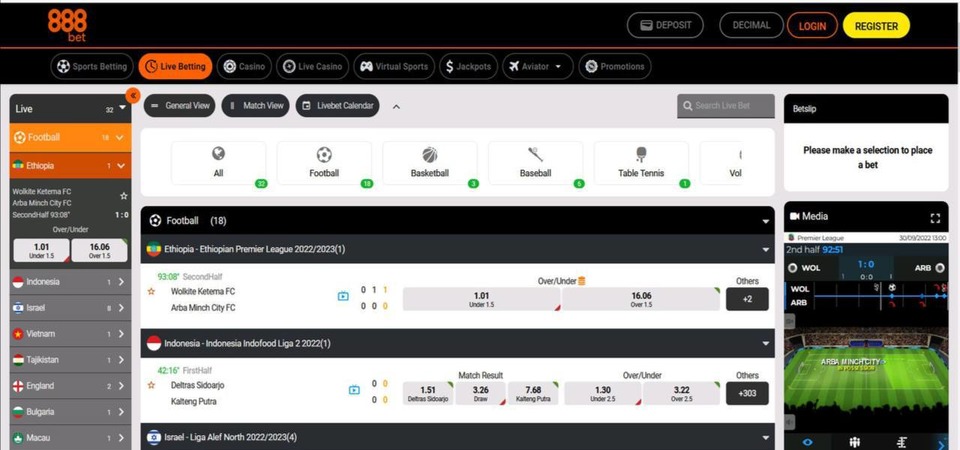This screenshot has height=450, width=960.
Task: Open live stream icon for Deltras Sidoarjo match
Action: pos(354,390)
